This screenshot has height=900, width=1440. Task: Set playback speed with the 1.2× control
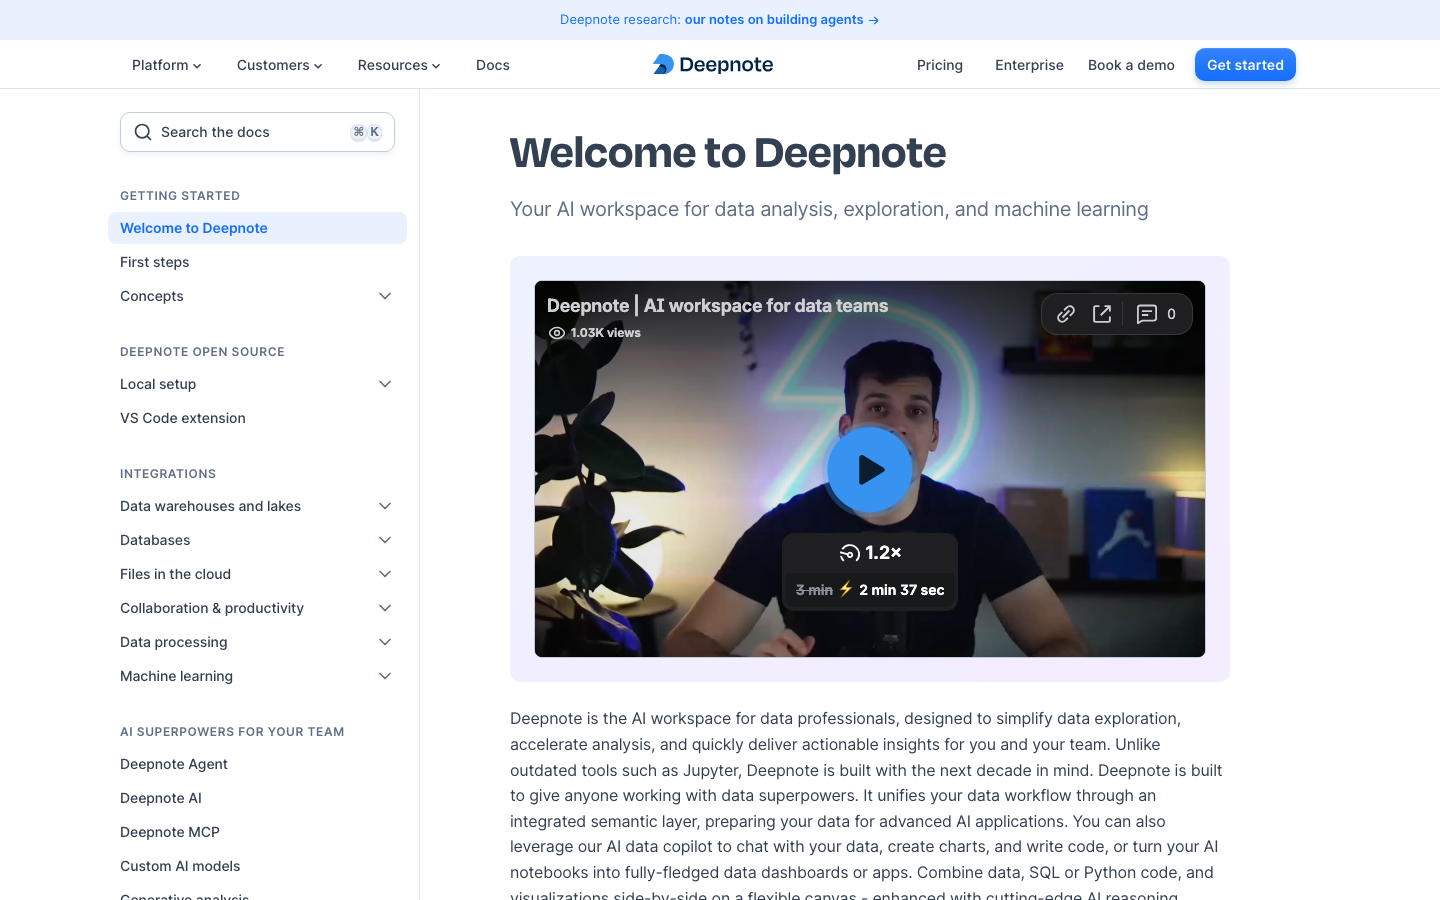tap(870, 552)
